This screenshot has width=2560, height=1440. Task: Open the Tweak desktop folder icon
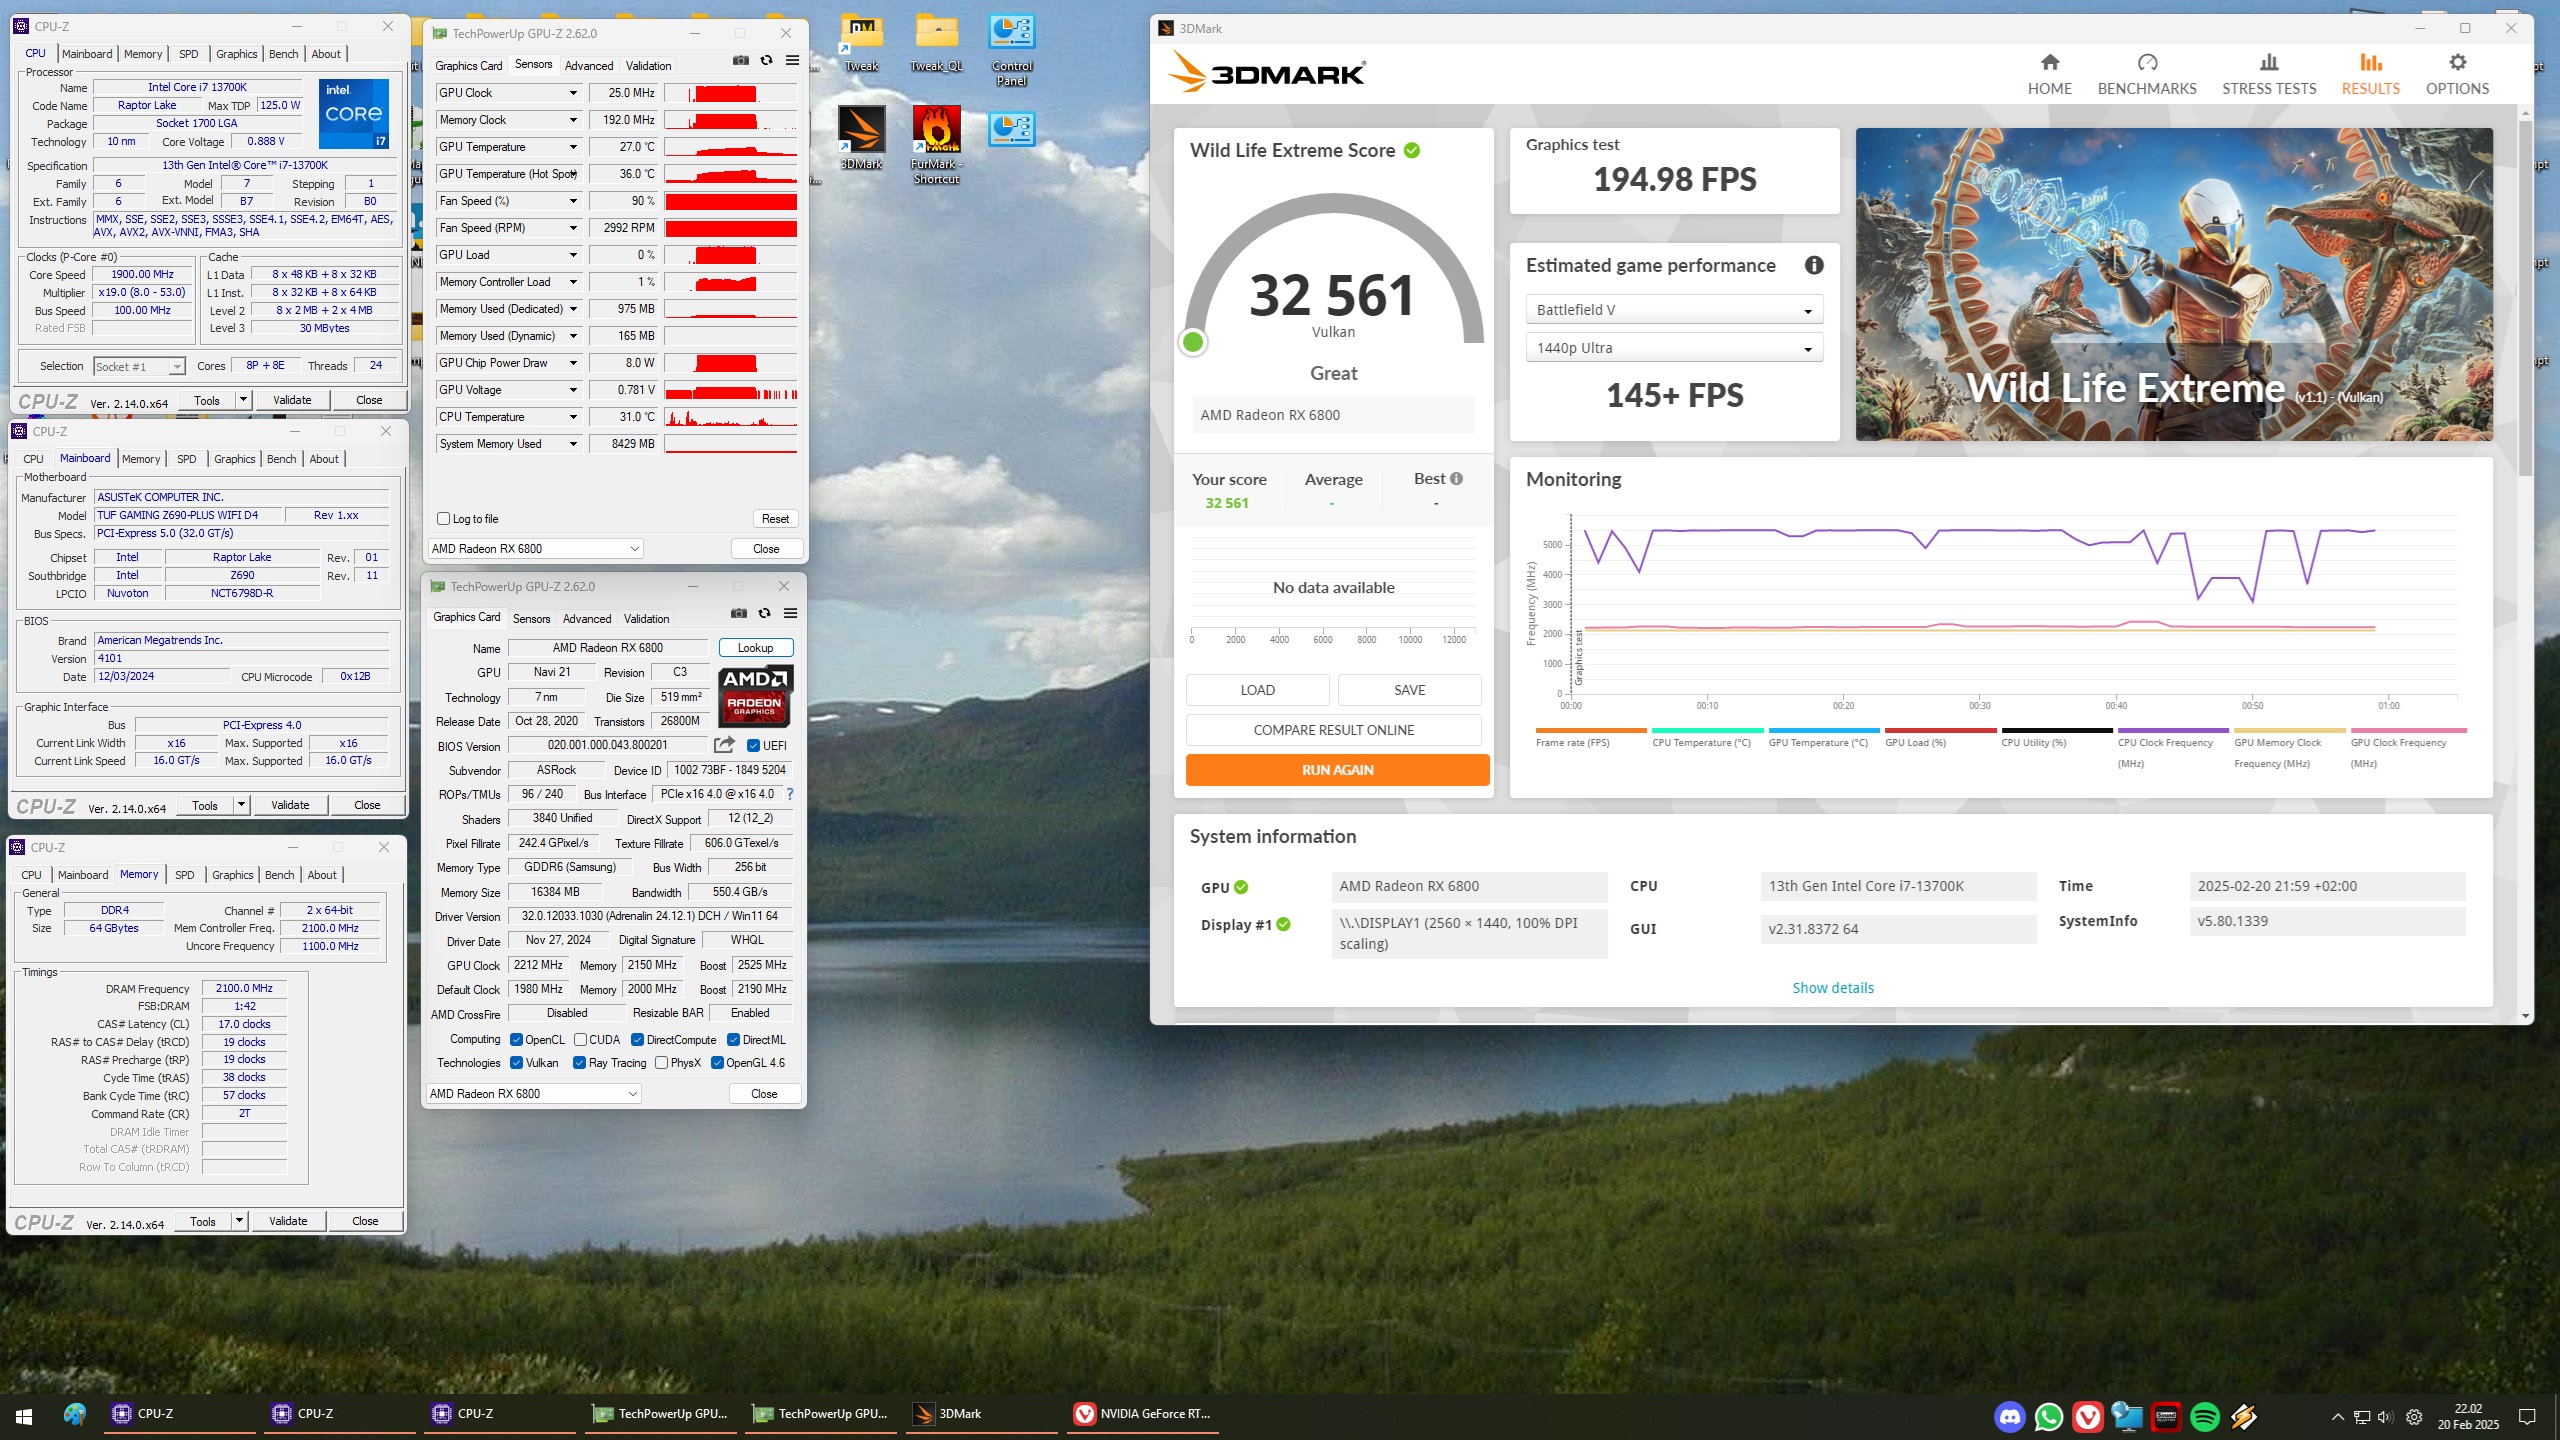(x=861, y=43)
